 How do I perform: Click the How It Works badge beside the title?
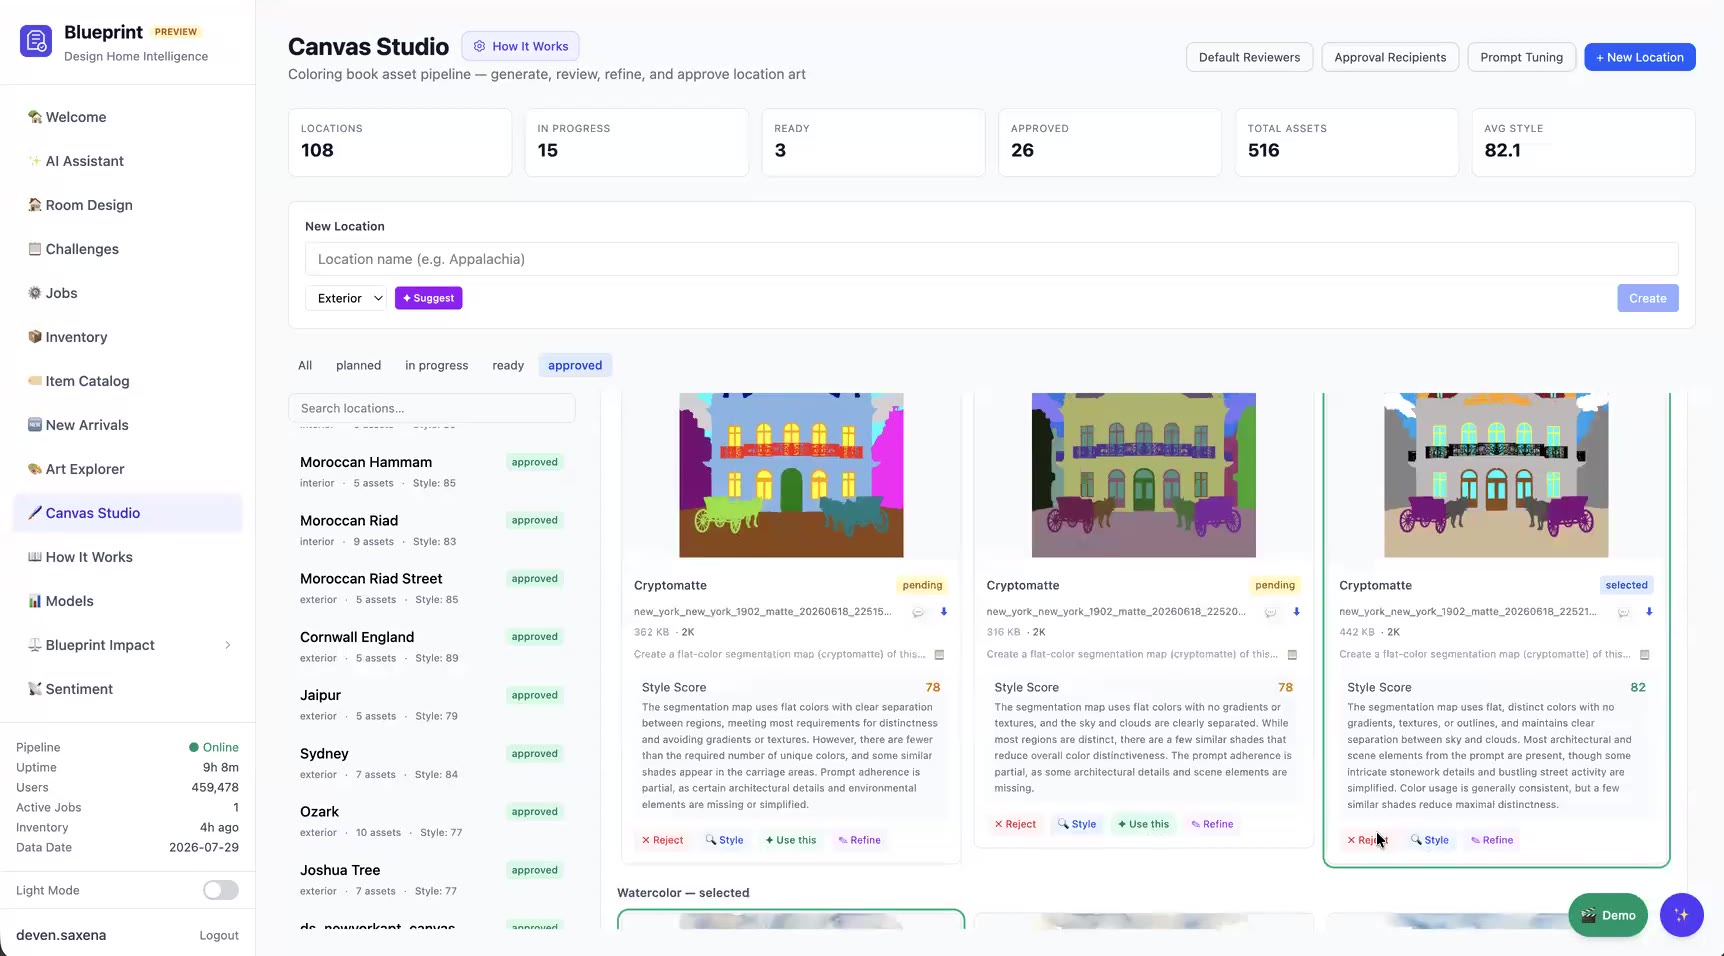[520, 46]
